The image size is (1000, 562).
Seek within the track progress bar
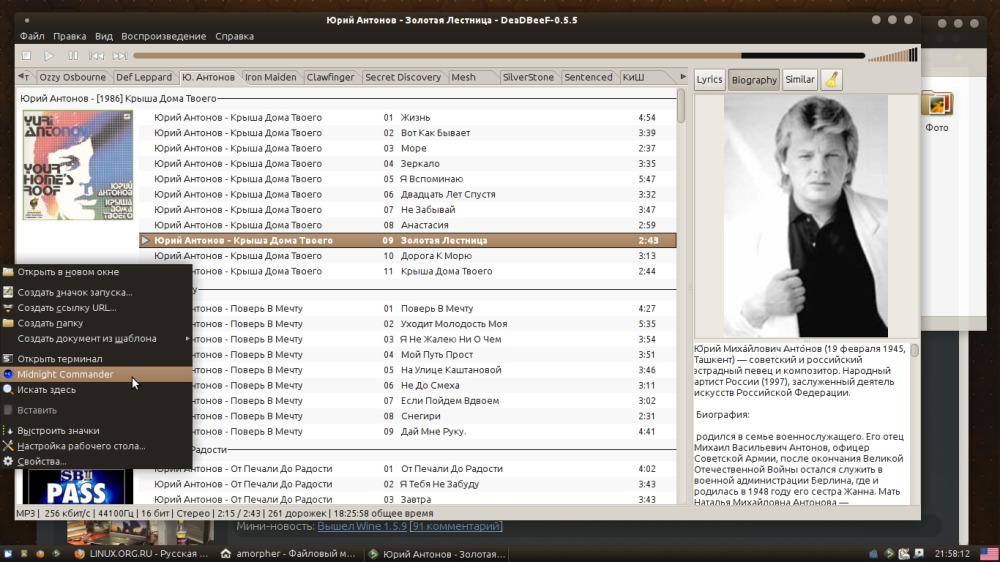click(x=499, y=56)
